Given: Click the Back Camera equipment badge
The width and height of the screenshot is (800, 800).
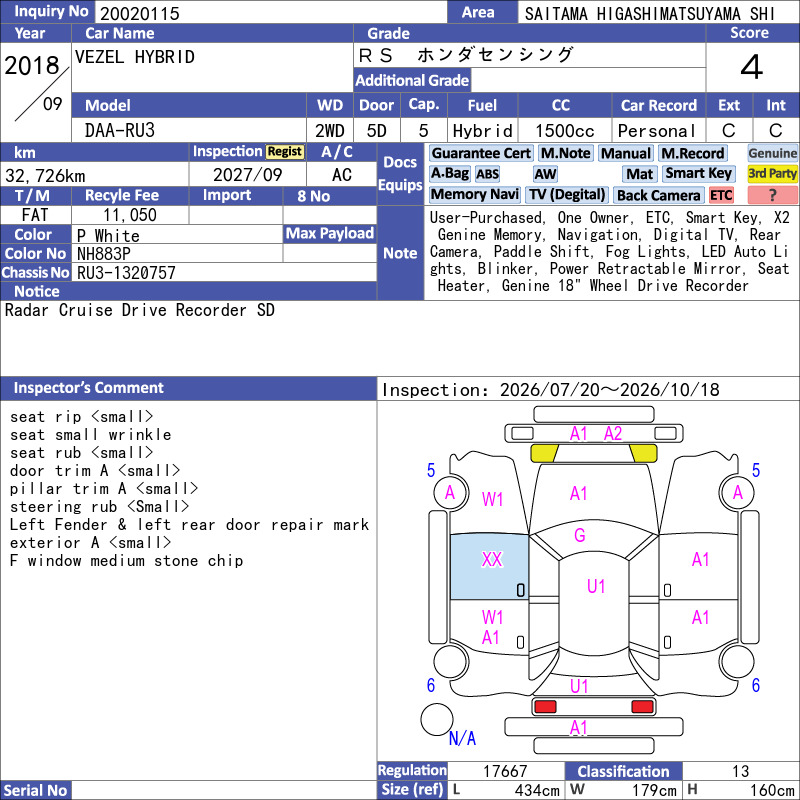Looking at the screenshot, I should [x=658, y=195].
